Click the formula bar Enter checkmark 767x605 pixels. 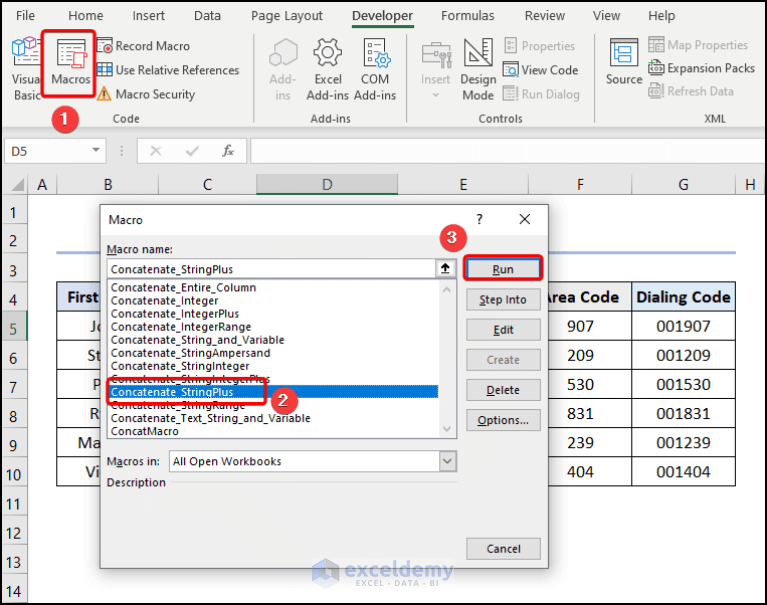coord(192,151)
